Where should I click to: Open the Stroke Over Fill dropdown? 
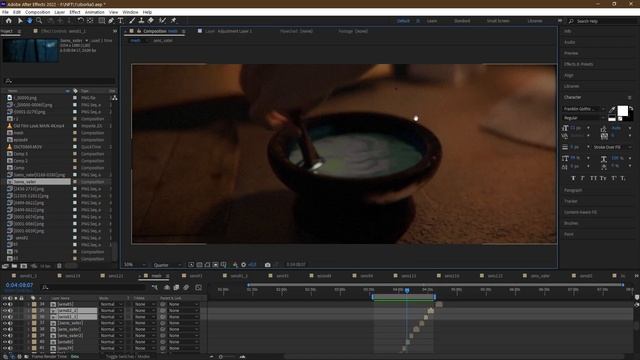pyautogui.click(x=612, y=147)
